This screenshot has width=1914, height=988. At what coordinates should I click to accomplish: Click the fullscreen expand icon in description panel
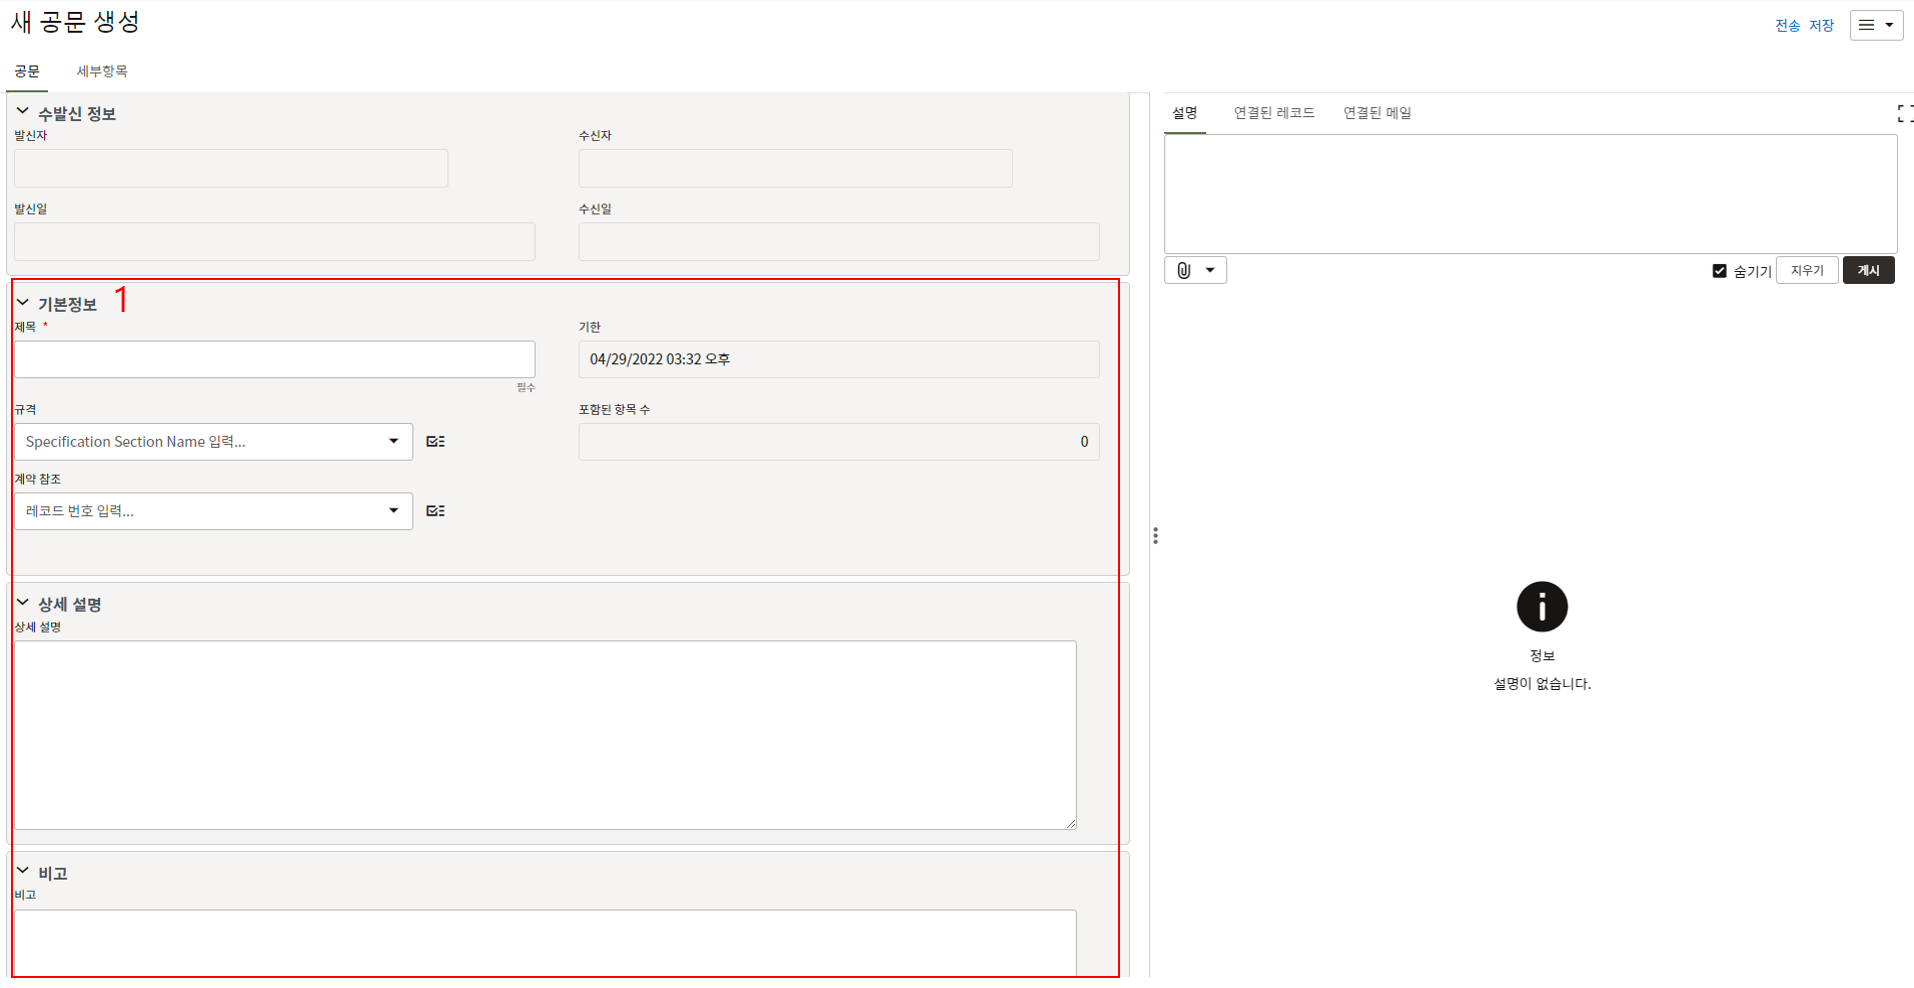(x=1904, y=114)
